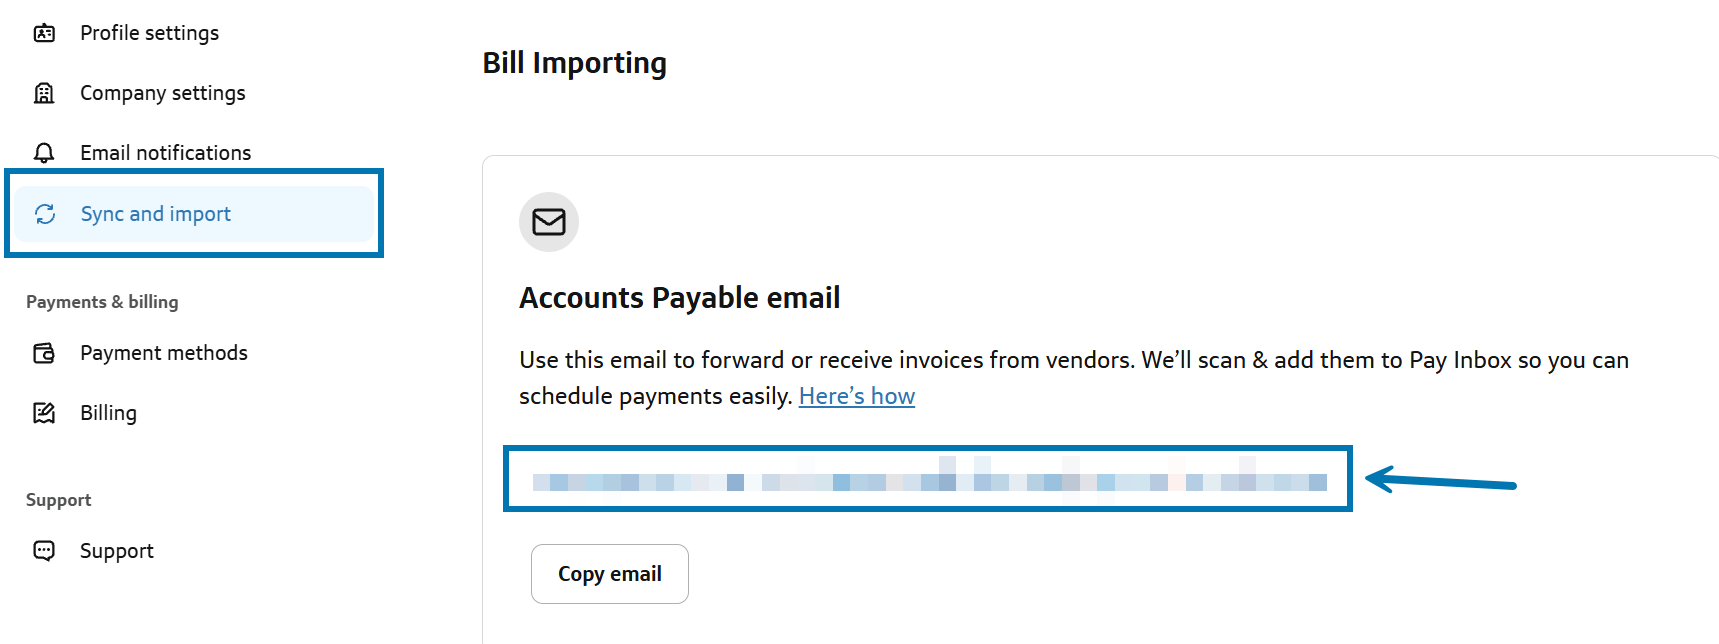Click the Bill Importing page heading
The width and height of the screenshot is (1719, 644).
coord(574,63)
